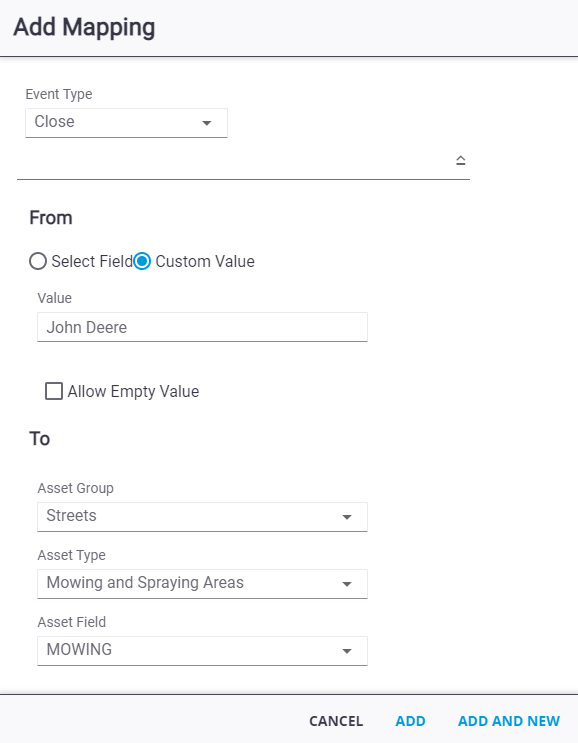Click the Value field containing John Deere
The width and height of the screenshot is (578, 743).
pyautogui.click(x=202, y=327)
